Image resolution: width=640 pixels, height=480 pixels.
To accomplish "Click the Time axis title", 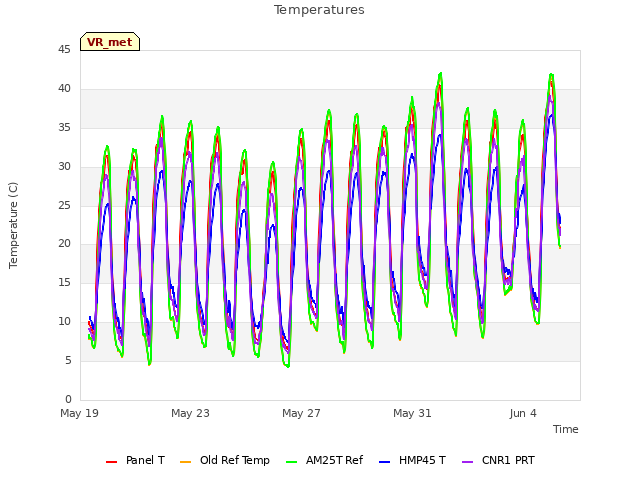I will tap(566, 429).
